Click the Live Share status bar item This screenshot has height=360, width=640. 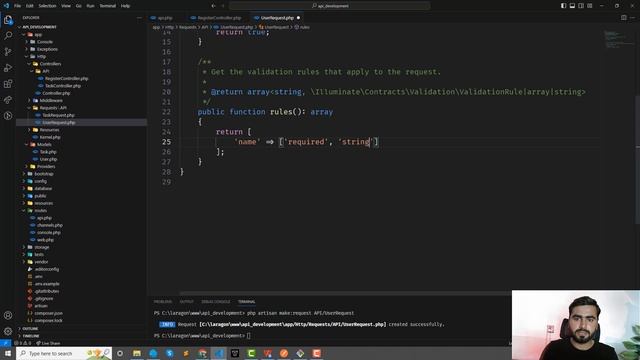(48, 343)
